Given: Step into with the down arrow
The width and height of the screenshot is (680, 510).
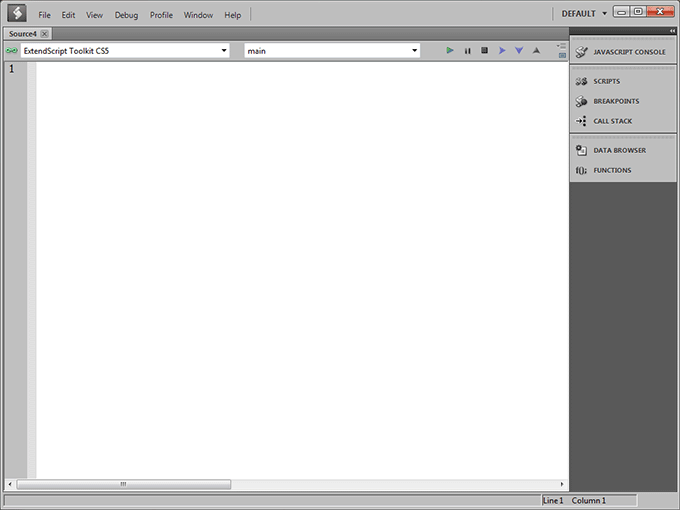Looking at the screenshot, I should point(519,51).
